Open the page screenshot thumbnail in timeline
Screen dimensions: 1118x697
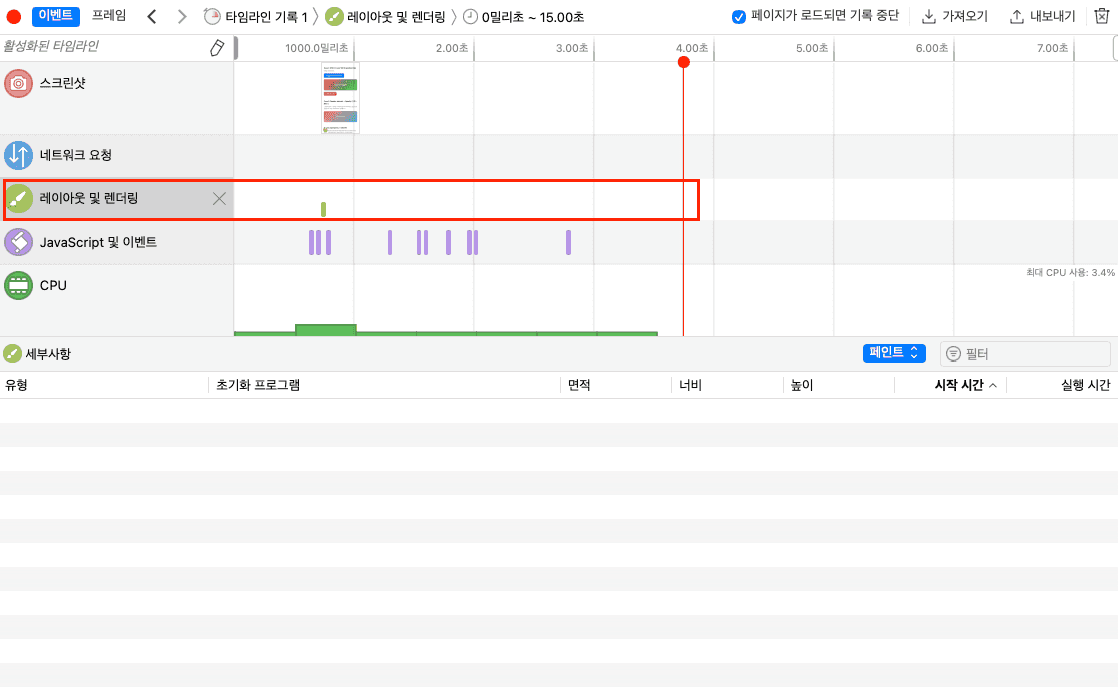click(340, 98)
